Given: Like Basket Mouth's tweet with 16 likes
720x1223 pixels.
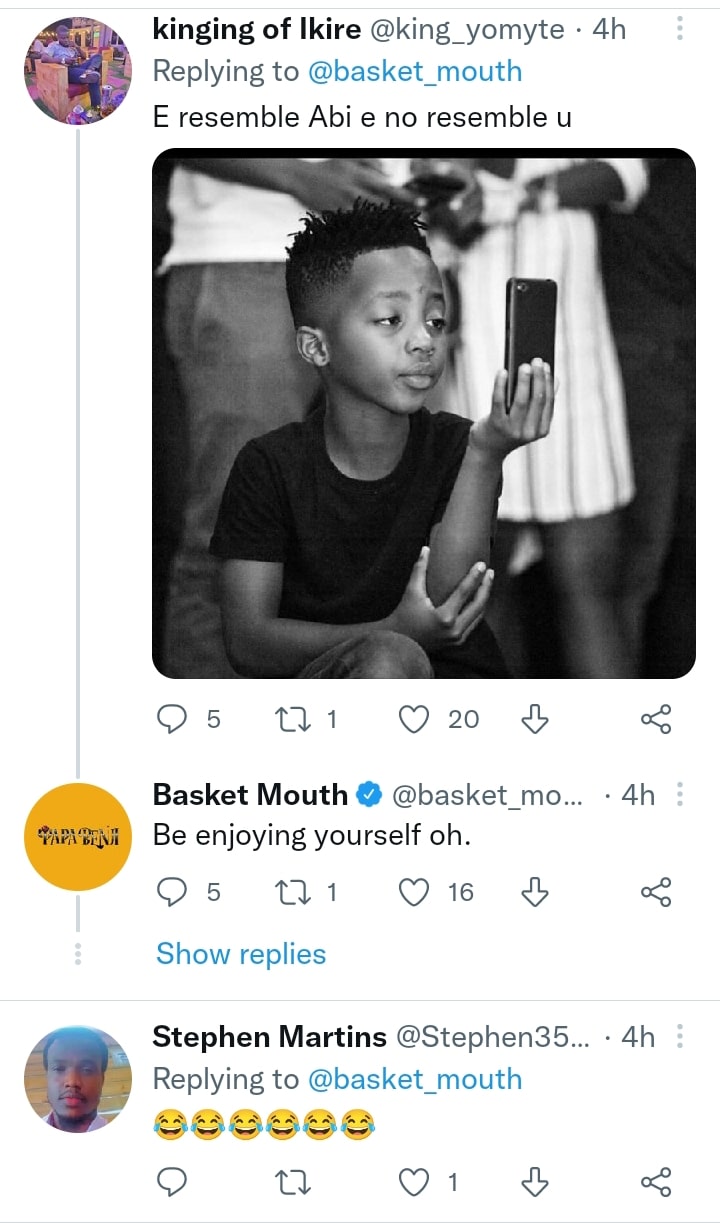Looking at the screenshot, I should [414, 891].
